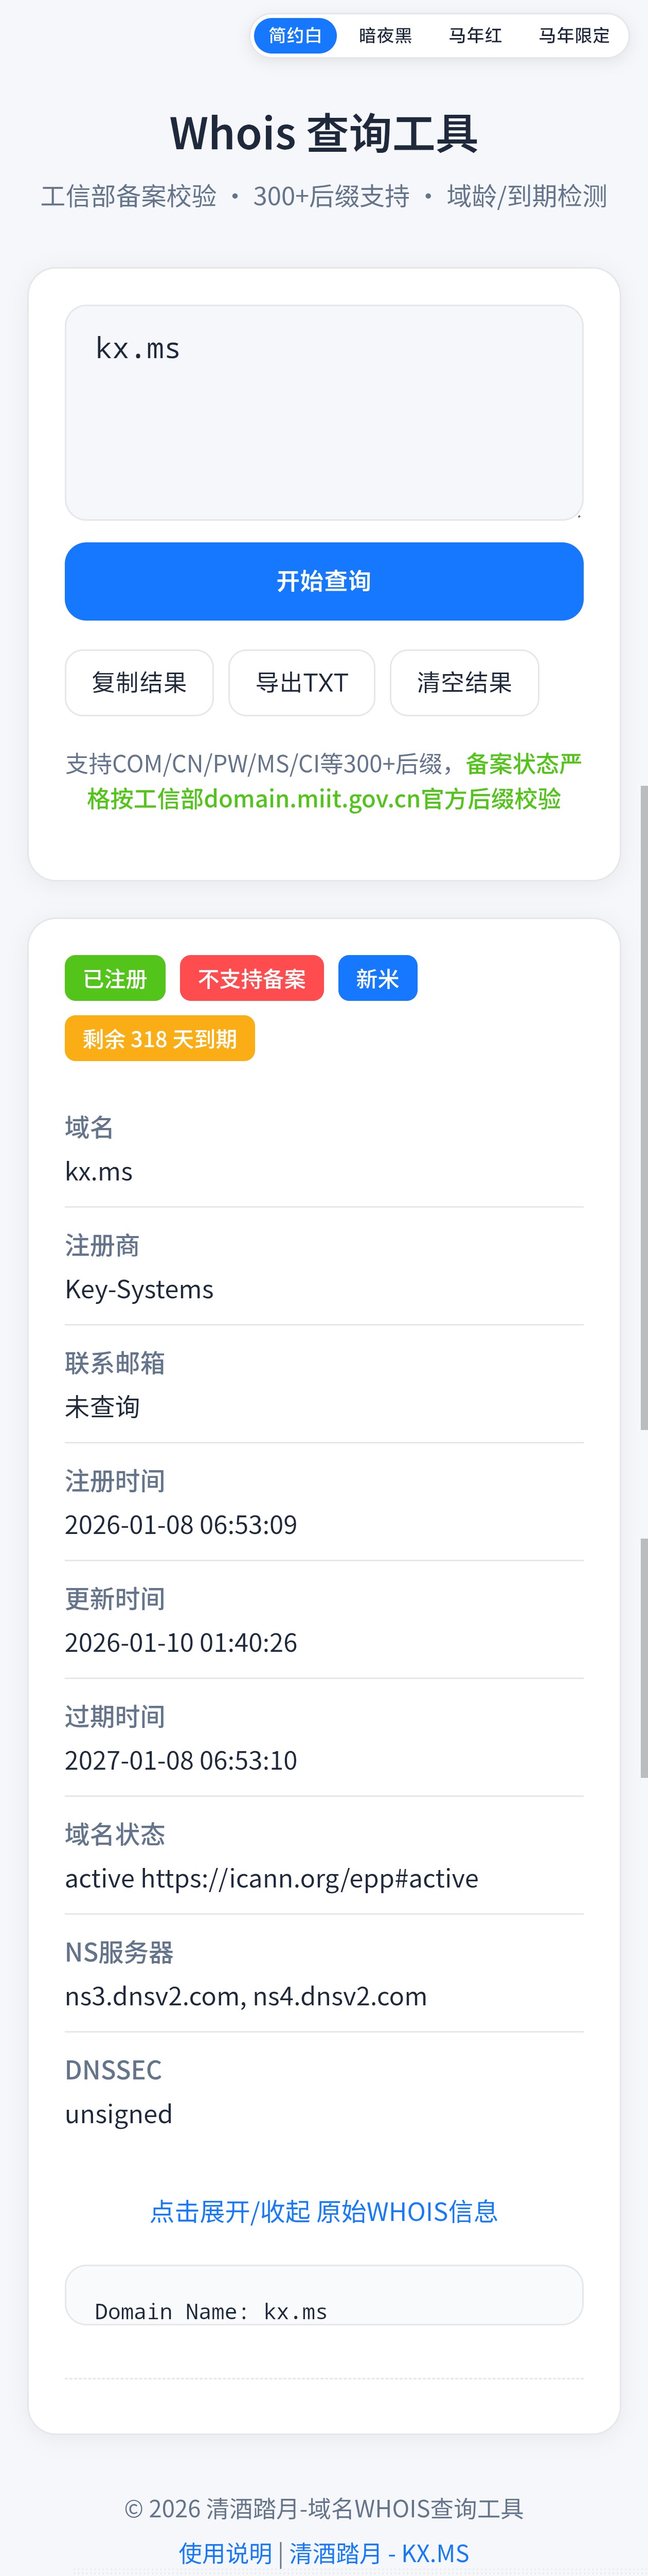
Task: Select the 马年限定 theme
Action: [574, 36]
